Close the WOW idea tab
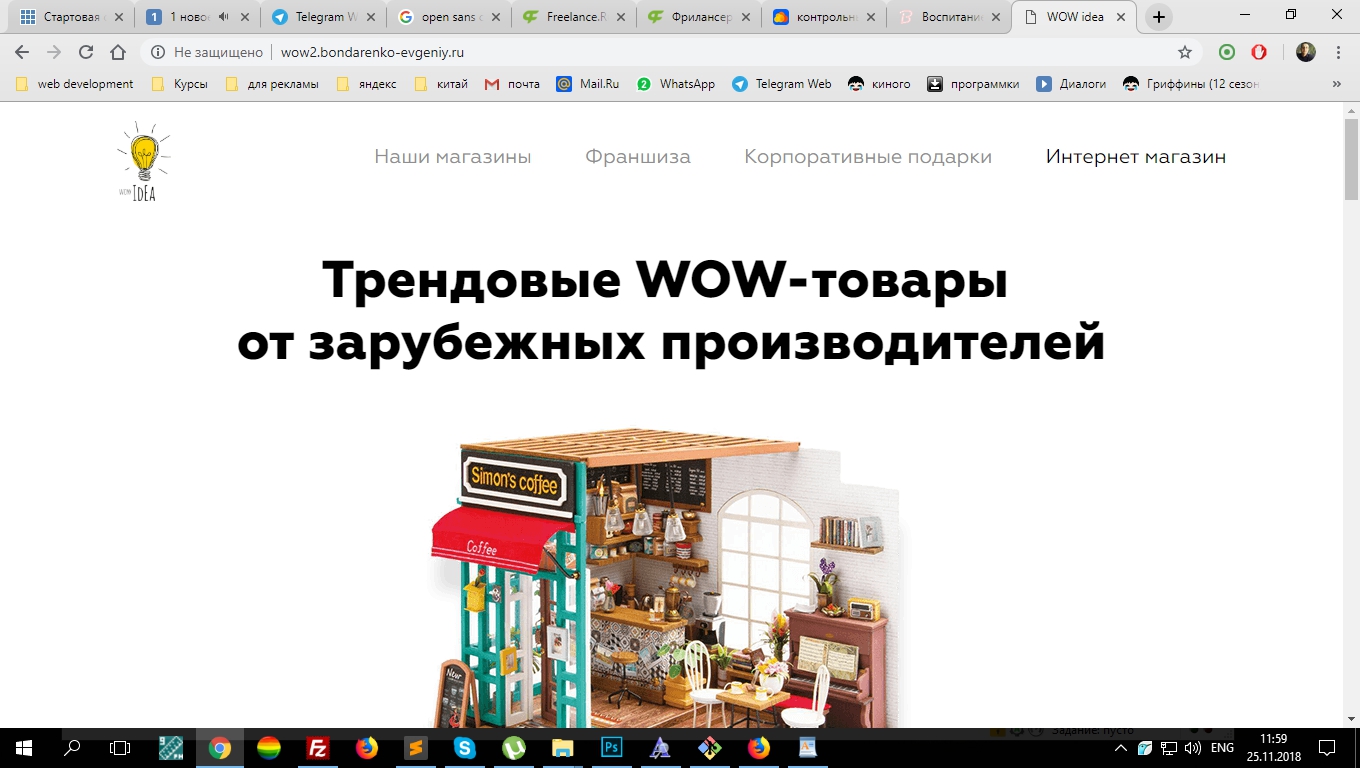1360x768 pixels. point(1122,17)
